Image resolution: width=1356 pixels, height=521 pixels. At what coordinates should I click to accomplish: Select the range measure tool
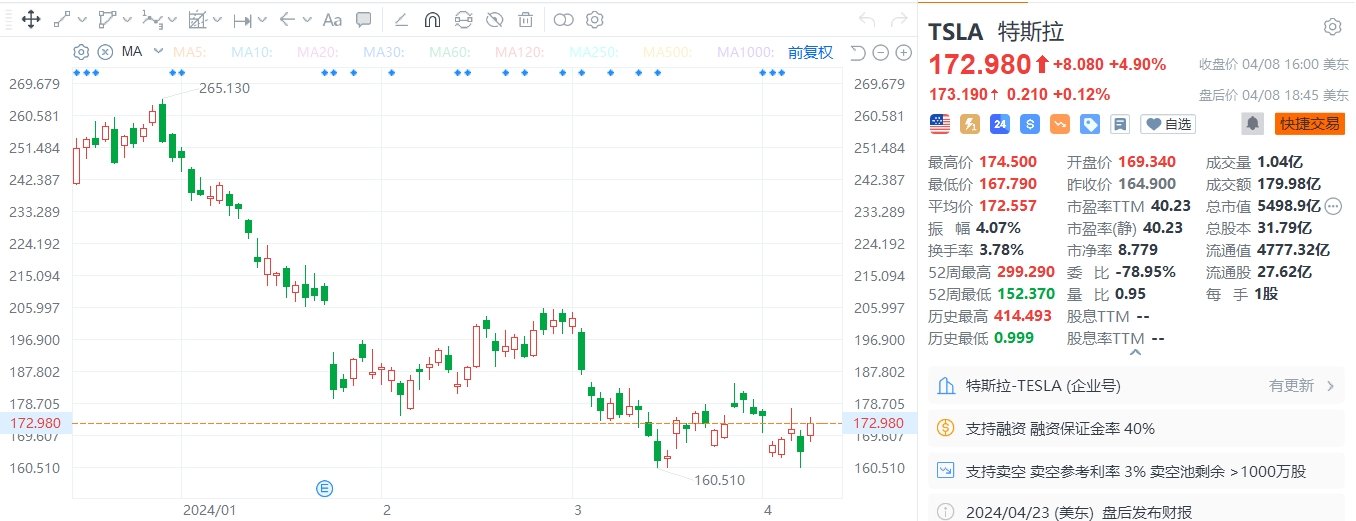click(242, 19)
